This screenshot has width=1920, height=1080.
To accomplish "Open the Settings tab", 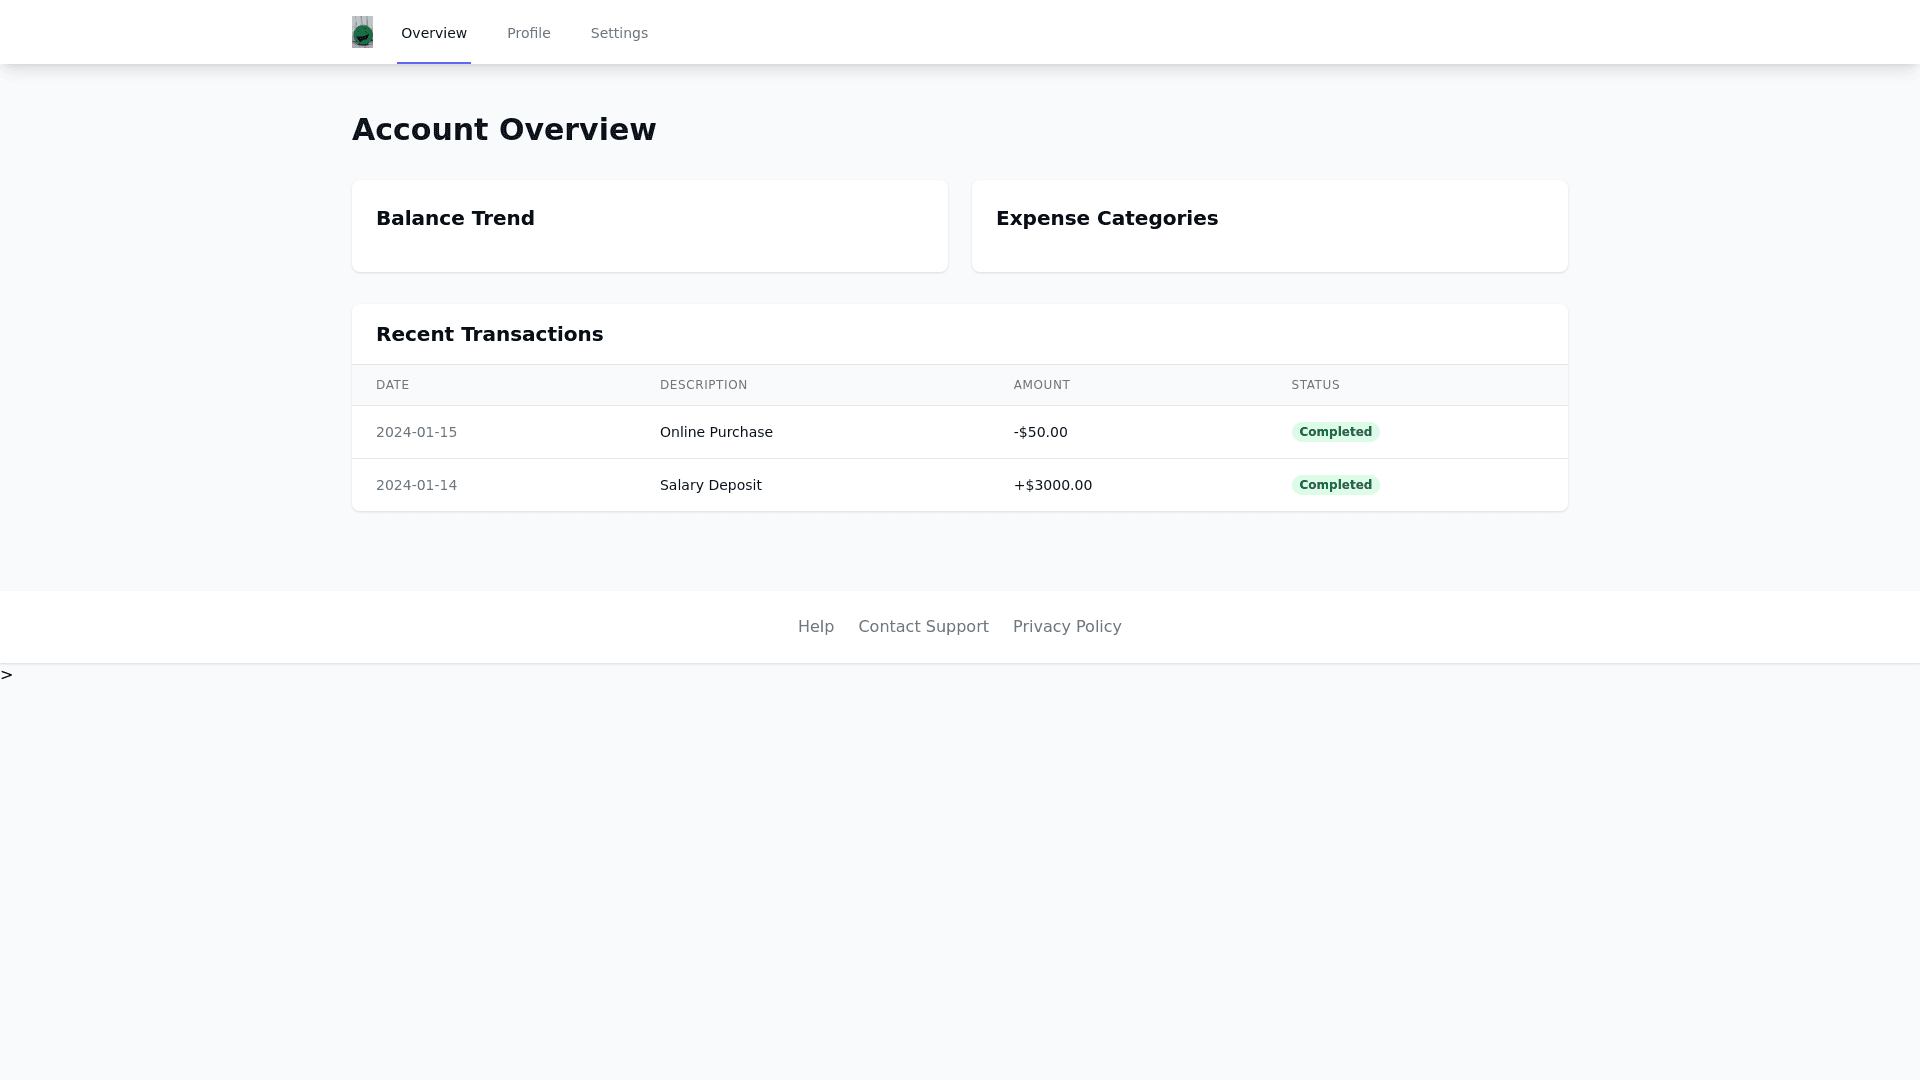I will pyautogui.click(x=619, y=33).
